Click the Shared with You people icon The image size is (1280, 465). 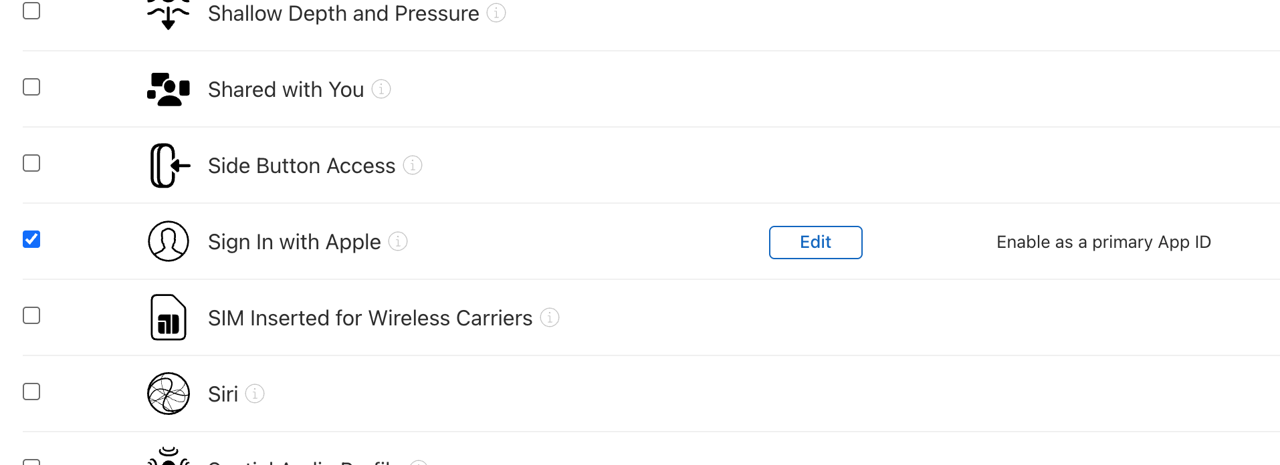(x=168, y=89)
